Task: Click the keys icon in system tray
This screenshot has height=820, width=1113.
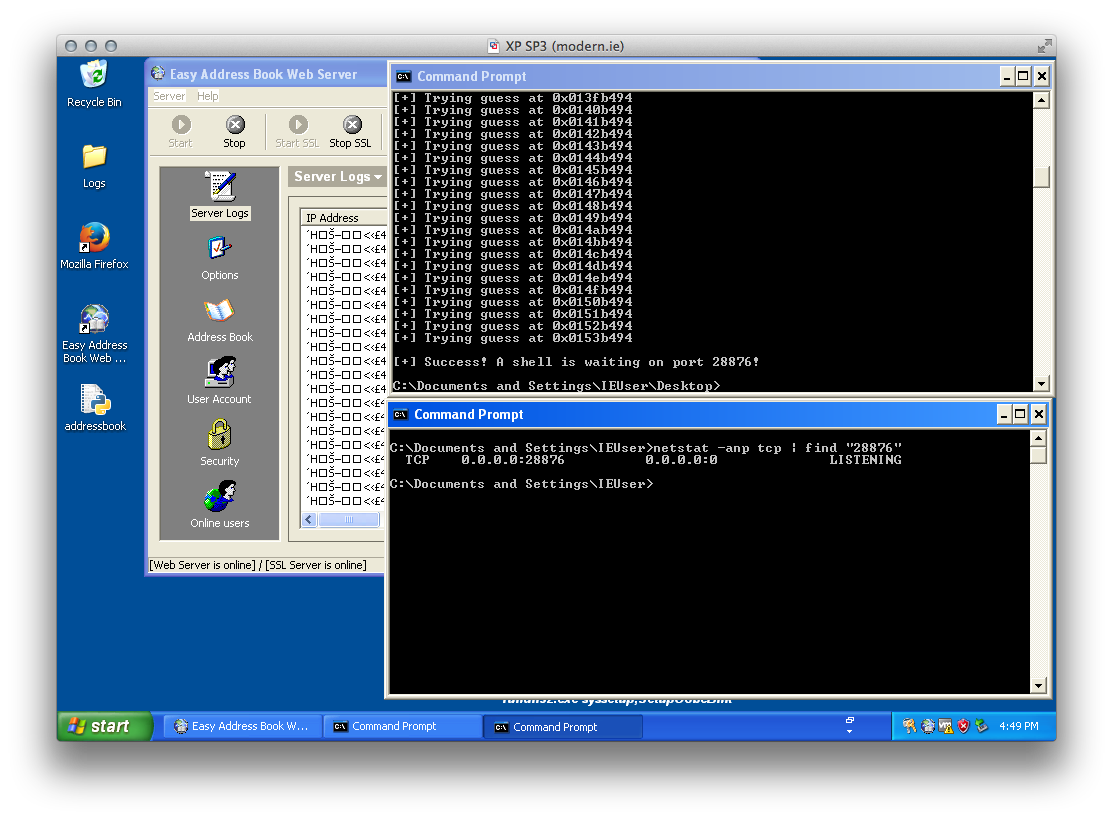Action: click(x=909, y=726)
